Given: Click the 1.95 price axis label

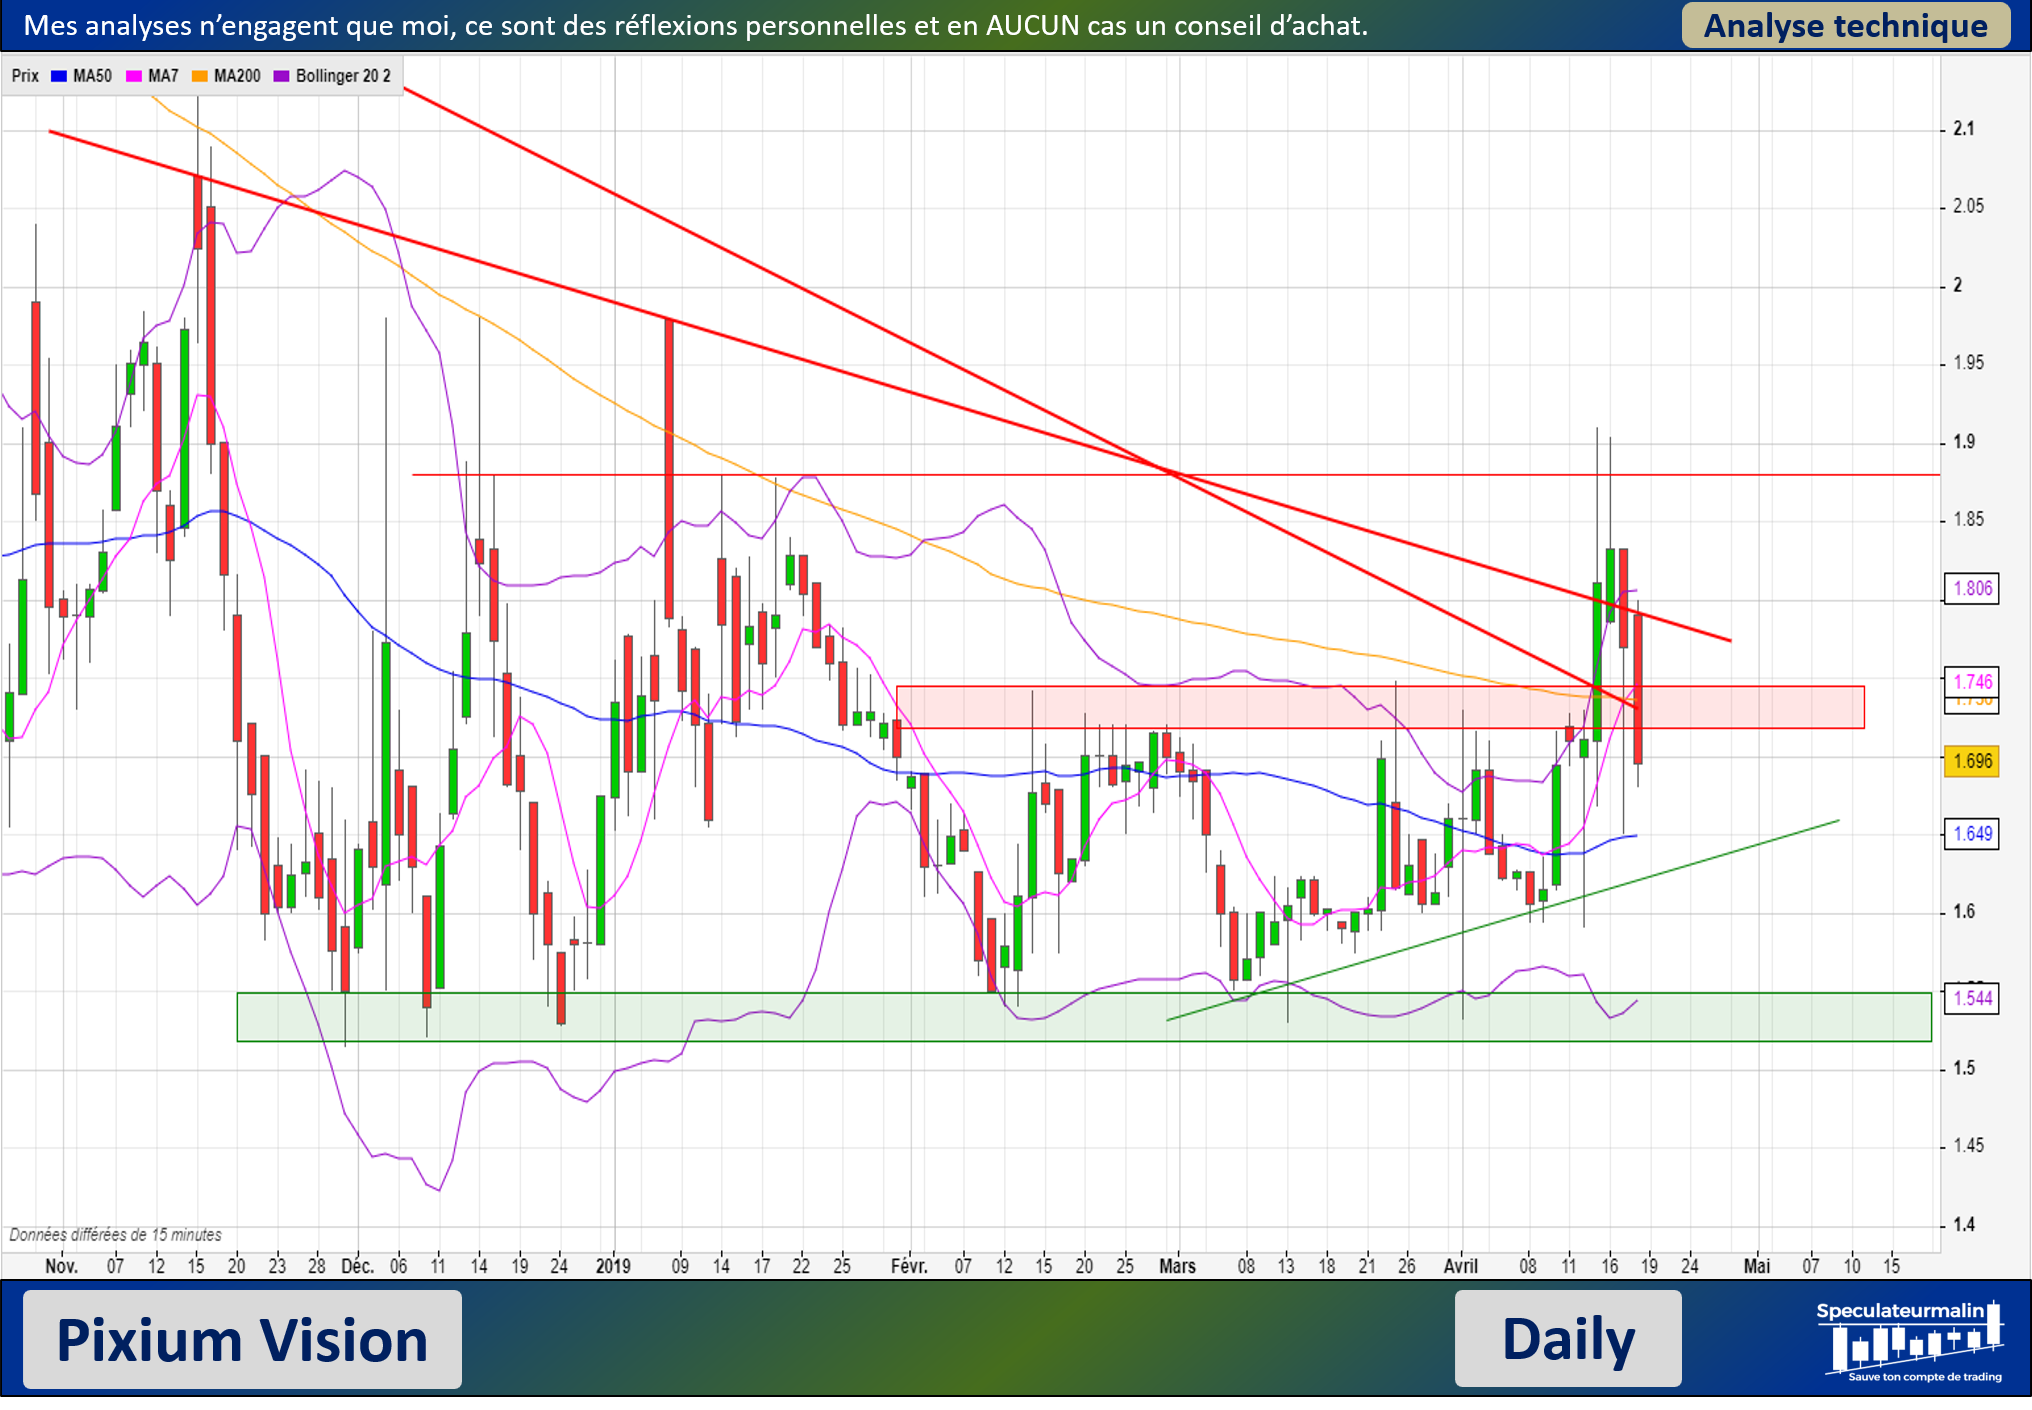Looking at the screenshot, I should (1968, 363).
